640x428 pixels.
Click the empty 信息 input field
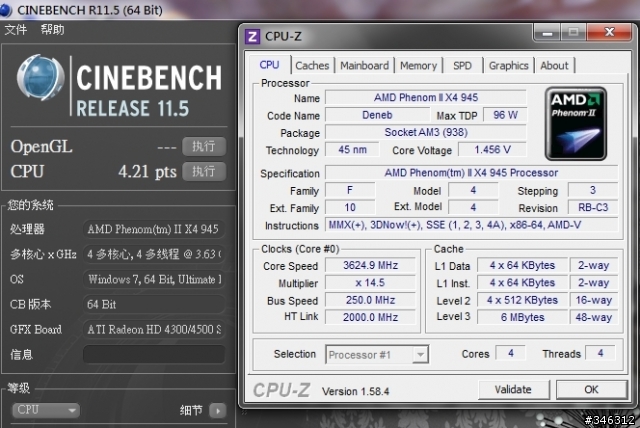click(x=154, y=355)
